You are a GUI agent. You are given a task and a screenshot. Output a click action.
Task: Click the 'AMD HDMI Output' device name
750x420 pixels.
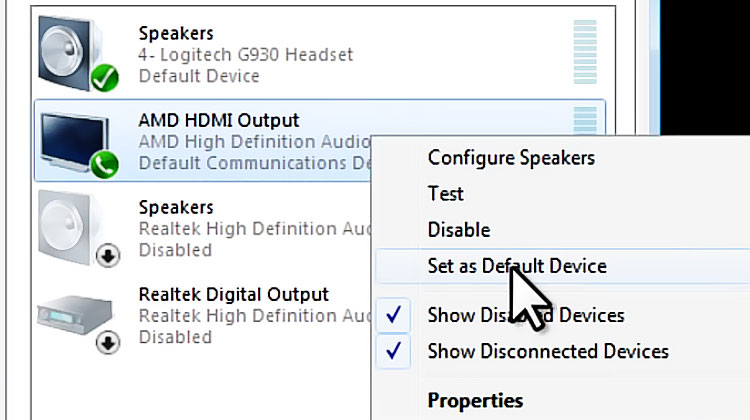coord(219,120)
